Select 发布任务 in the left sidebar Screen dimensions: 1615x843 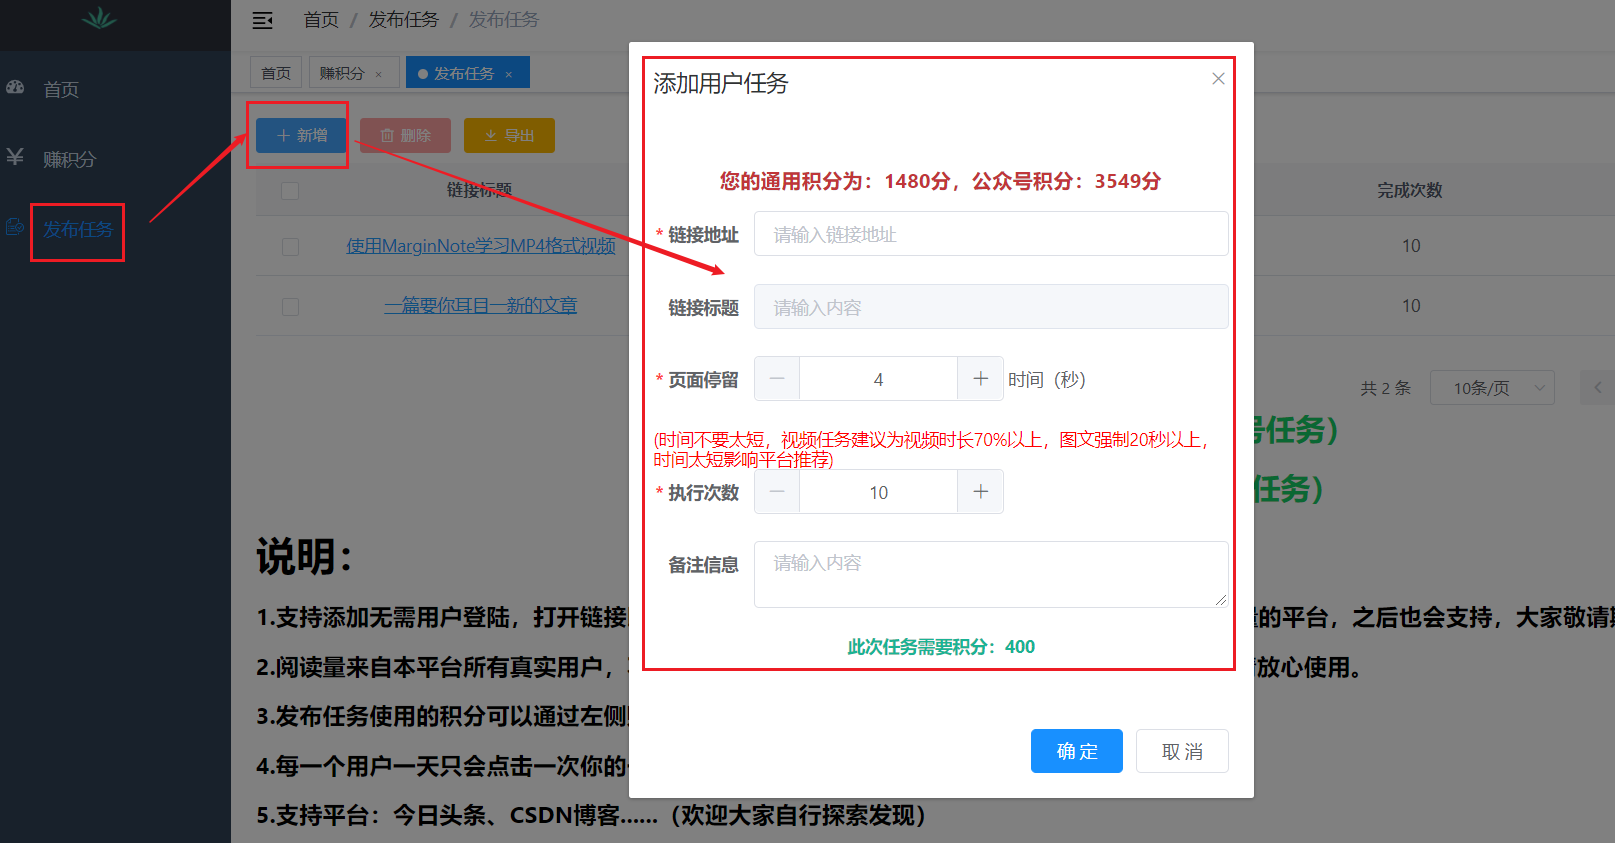click(77, 230)
